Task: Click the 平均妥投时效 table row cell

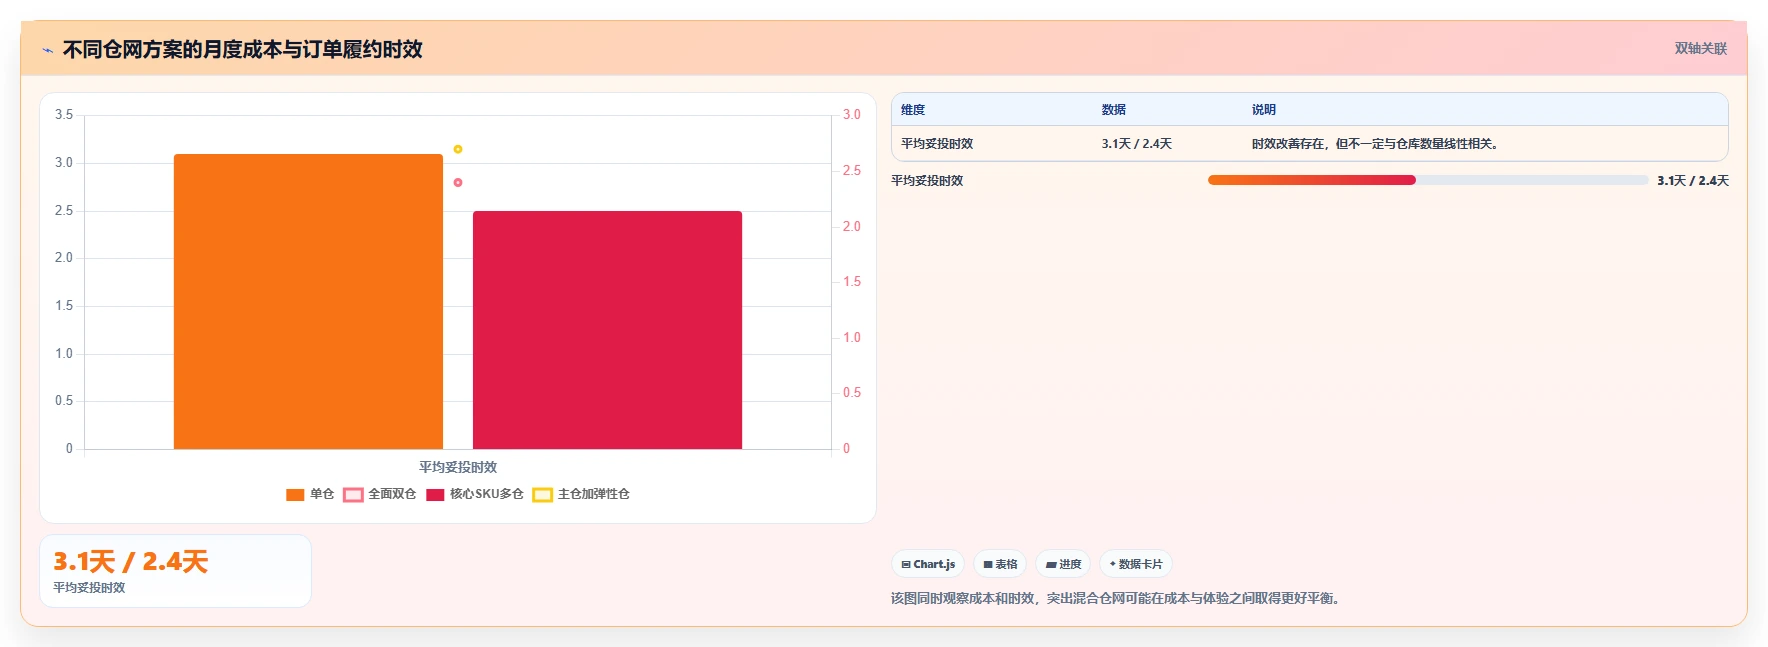Action: point(937,144)
